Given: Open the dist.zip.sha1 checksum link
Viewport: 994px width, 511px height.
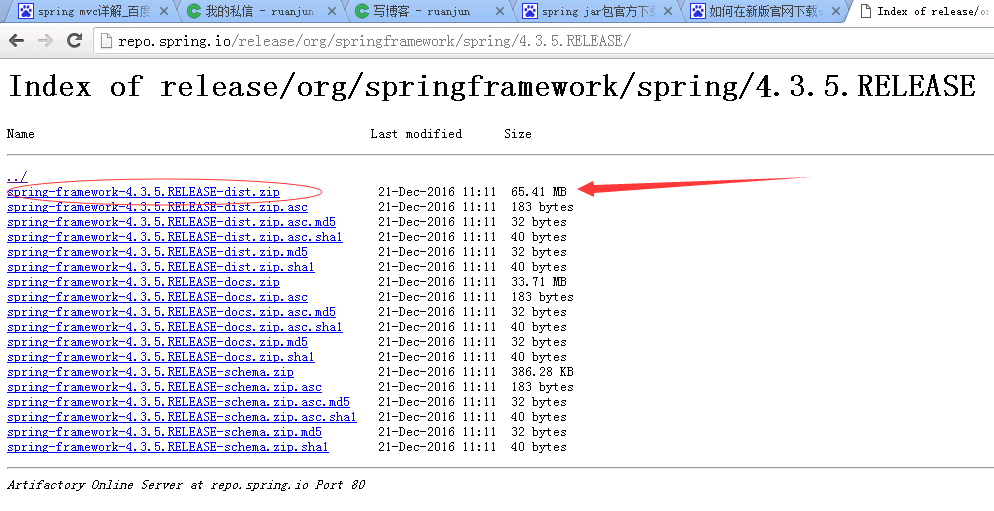Looking at the screenshot, I should coord(161,267).
